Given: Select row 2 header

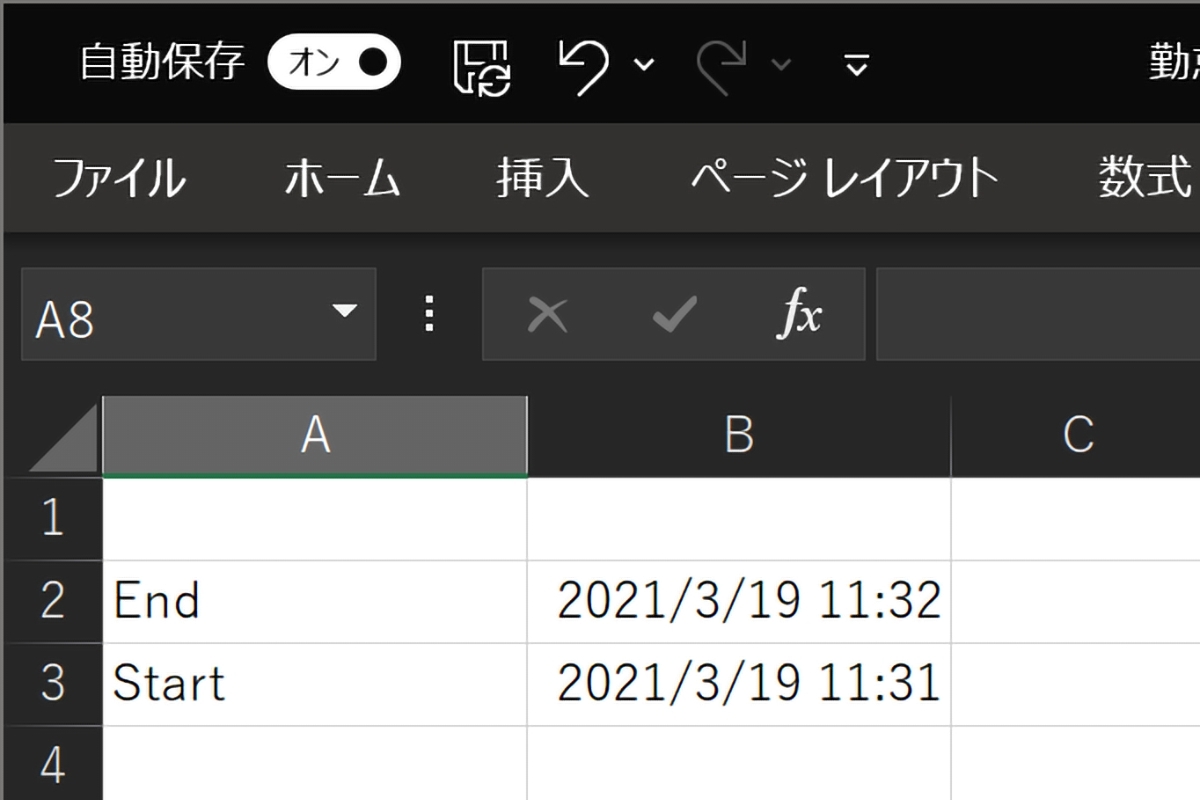Looking at the screenshot, I should [53, 601].
